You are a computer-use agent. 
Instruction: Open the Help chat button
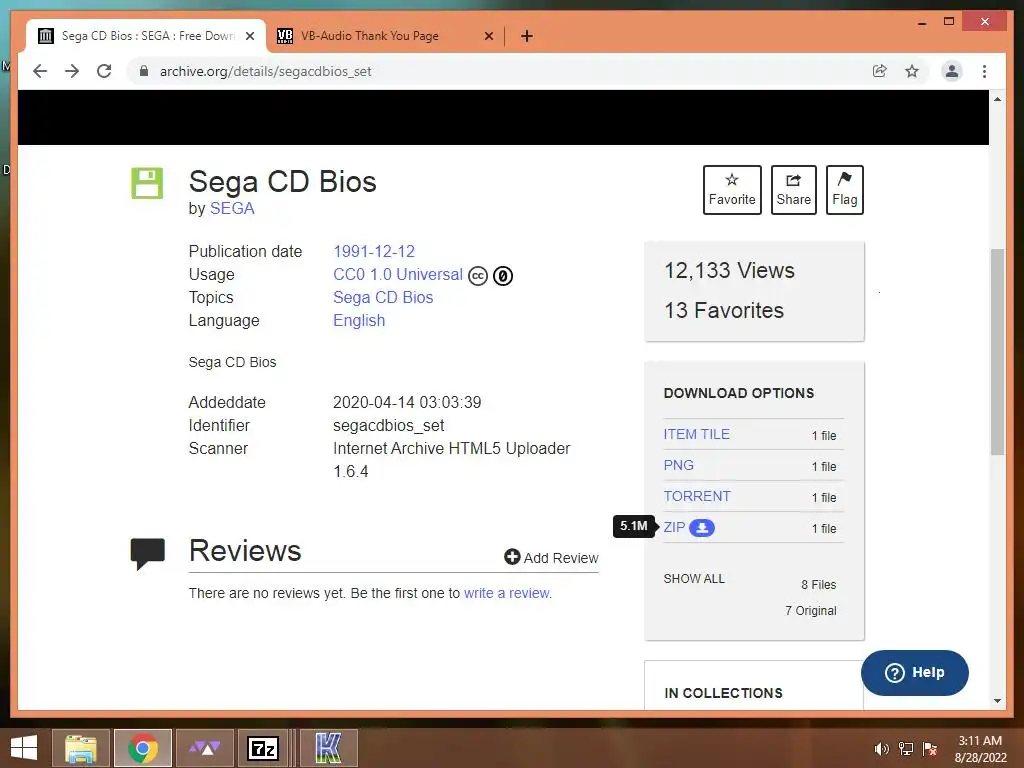tap(914, 673)
